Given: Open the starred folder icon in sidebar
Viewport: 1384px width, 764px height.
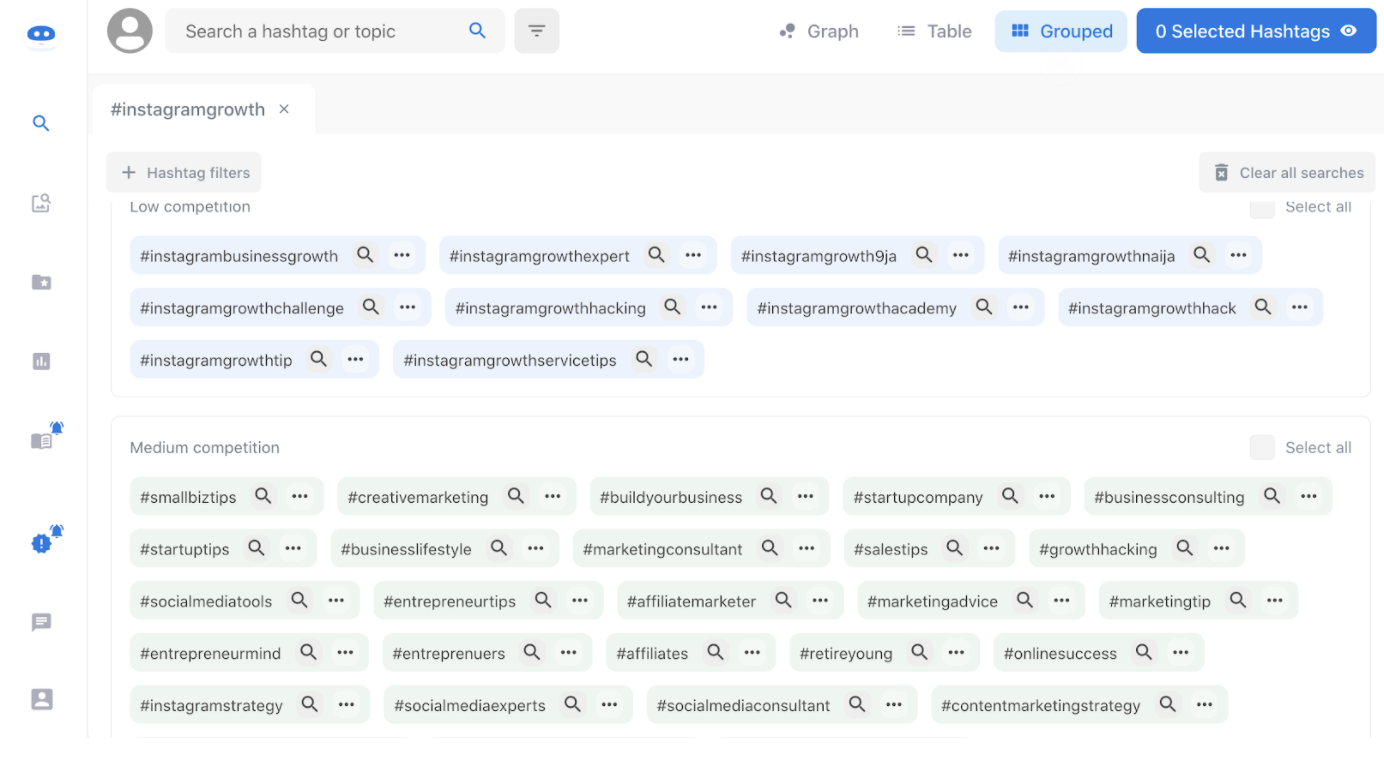Looking at the screenshot, I should (x=41, y=282).
